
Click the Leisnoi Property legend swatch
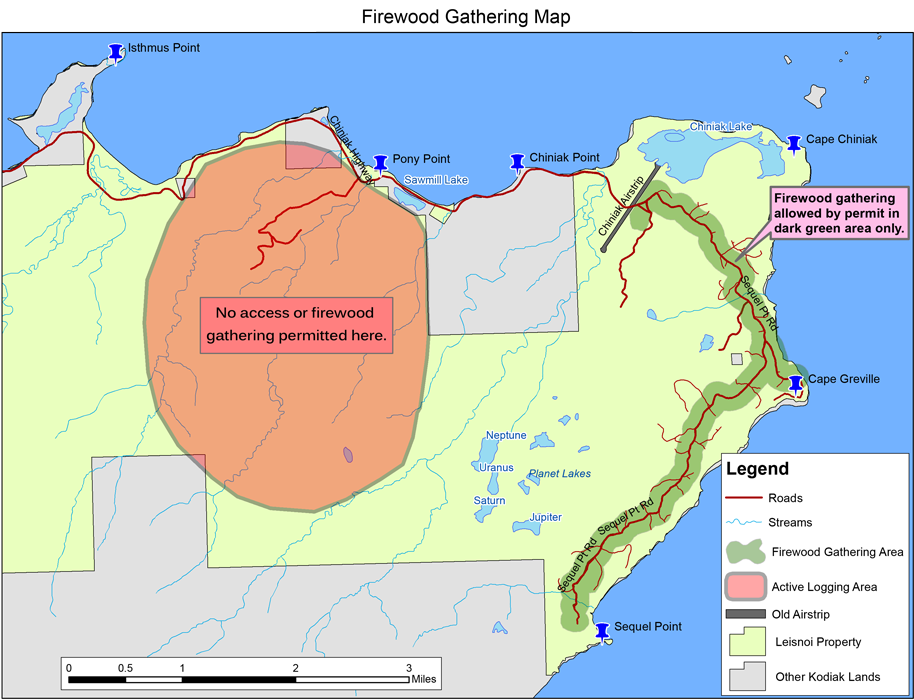click(746, 642)
